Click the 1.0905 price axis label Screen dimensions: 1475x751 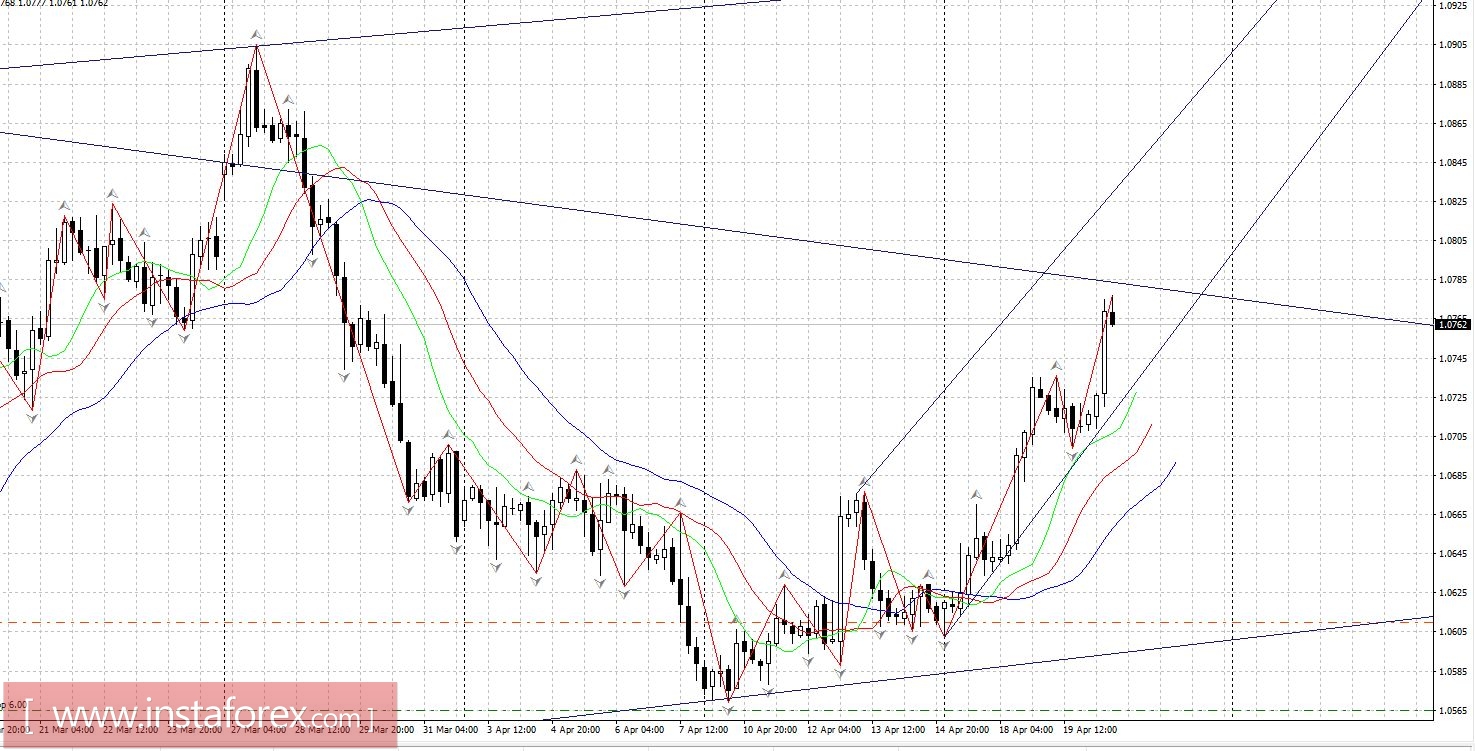(1453, 45)
